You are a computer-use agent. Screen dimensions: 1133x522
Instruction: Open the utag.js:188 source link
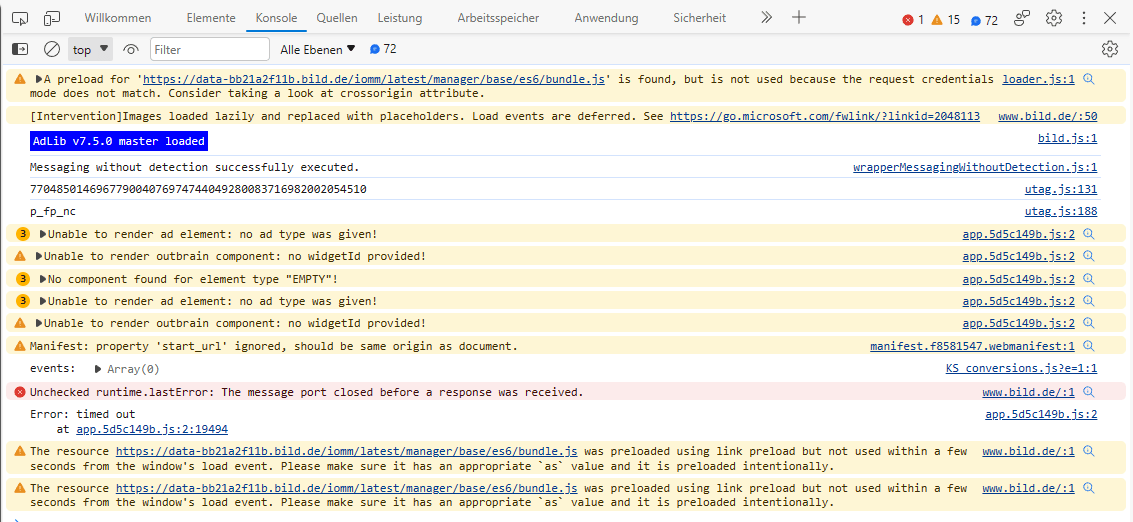pyautogui.click(x=1061, y=212)
